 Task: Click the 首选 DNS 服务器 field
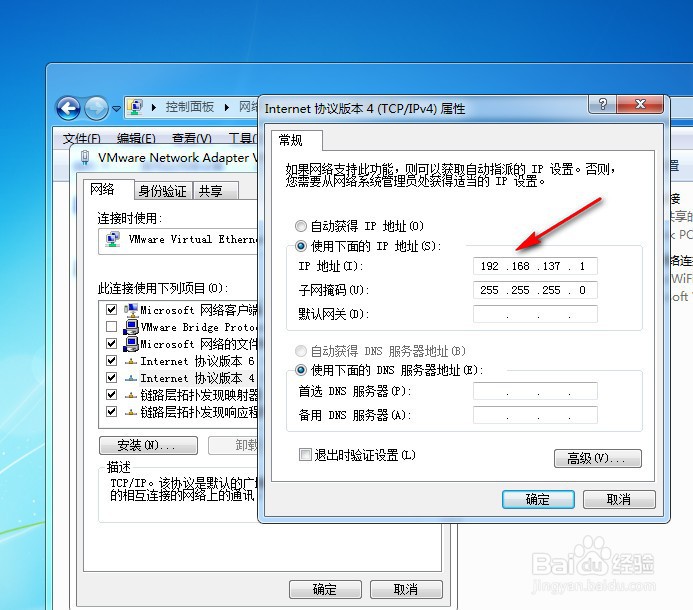535,391
